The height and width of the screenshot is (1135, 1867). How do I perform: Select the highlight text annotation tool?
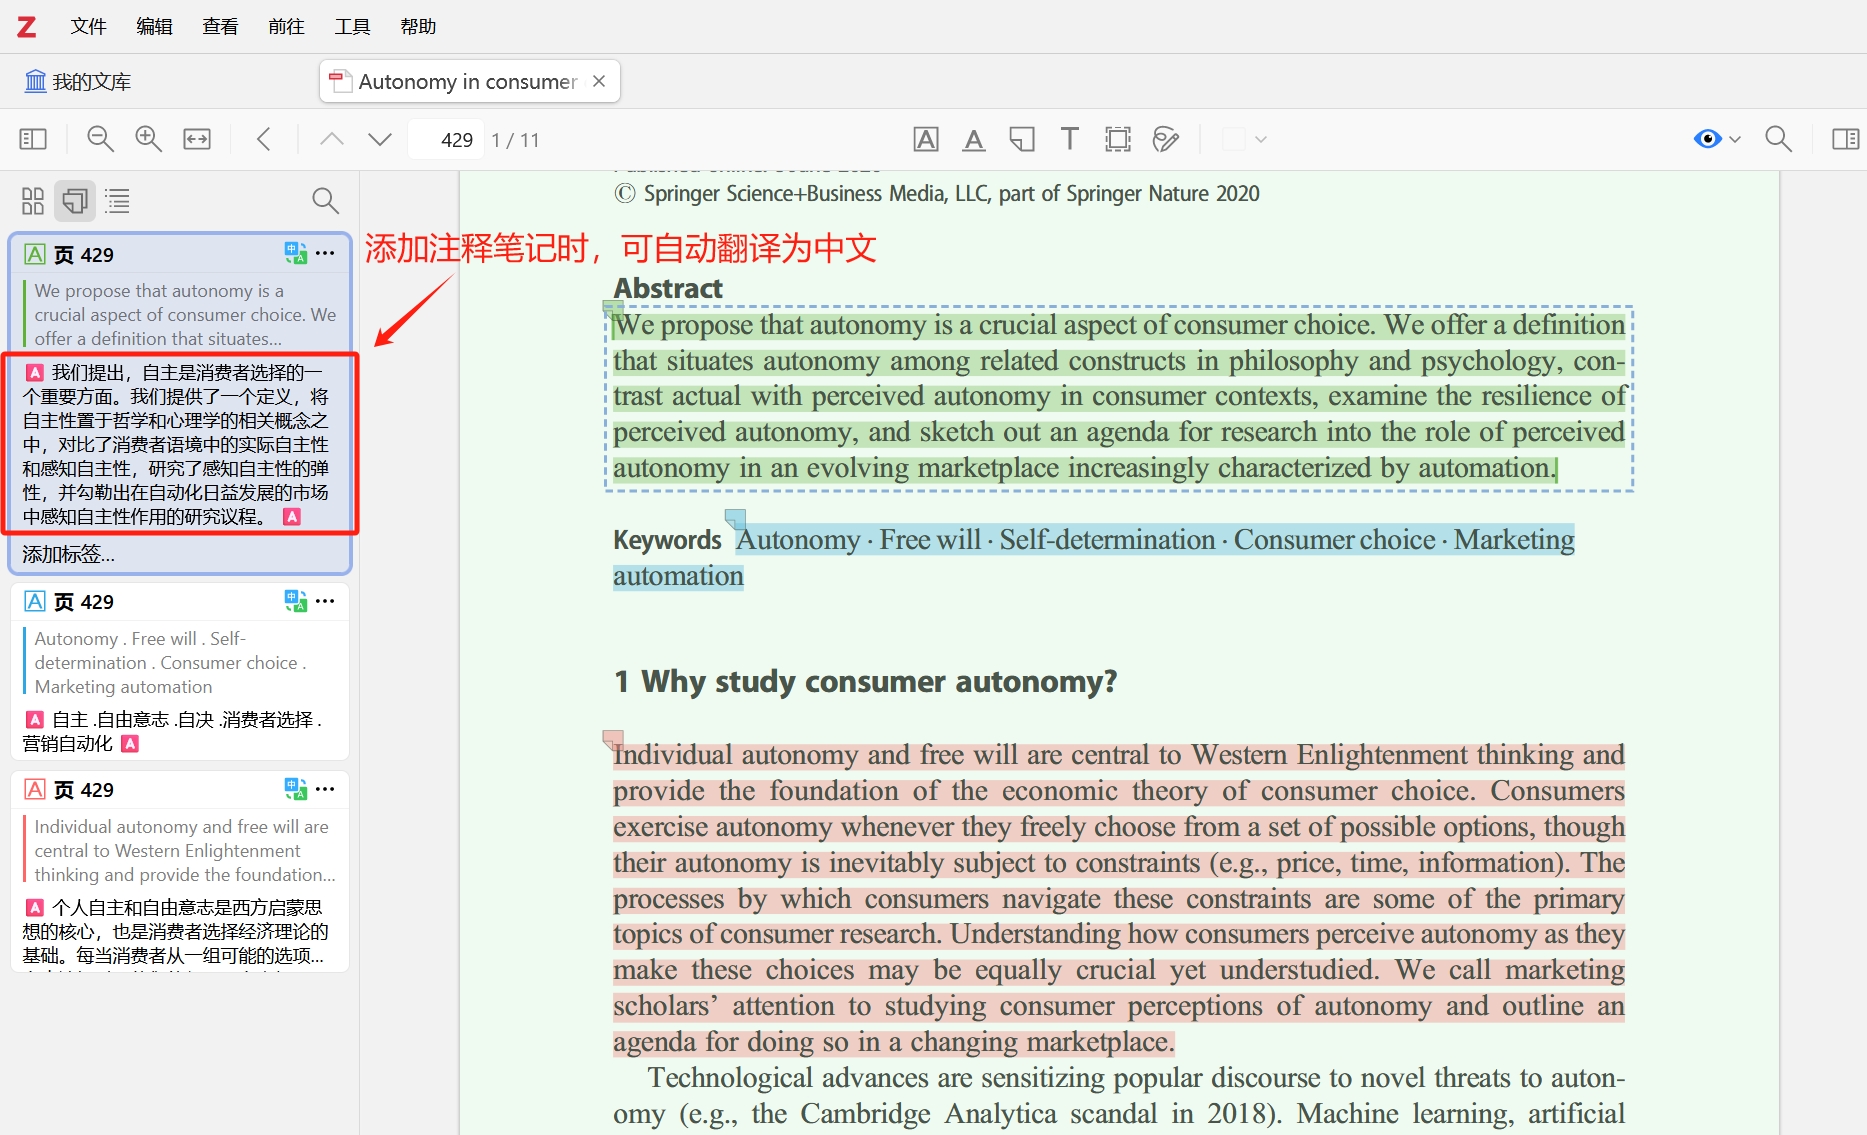(926, 139)
